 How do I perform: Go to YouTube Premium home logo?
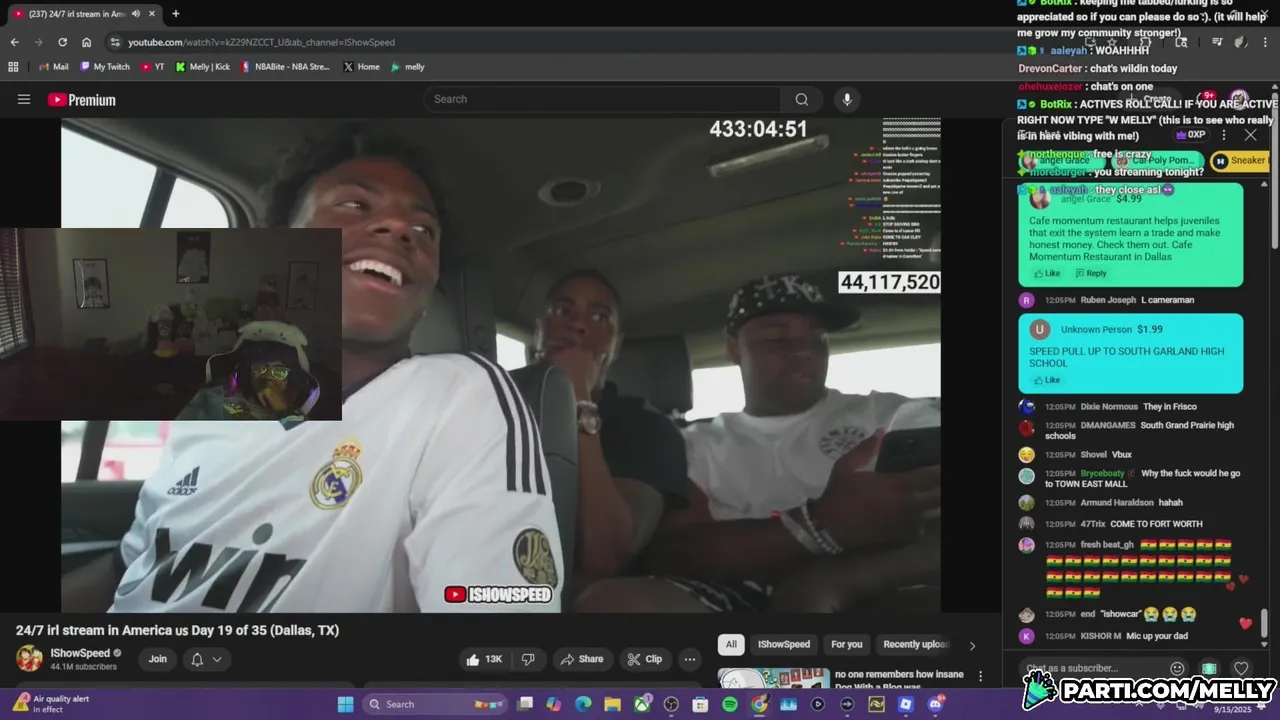pyautogui.click(x=82, y=100)
